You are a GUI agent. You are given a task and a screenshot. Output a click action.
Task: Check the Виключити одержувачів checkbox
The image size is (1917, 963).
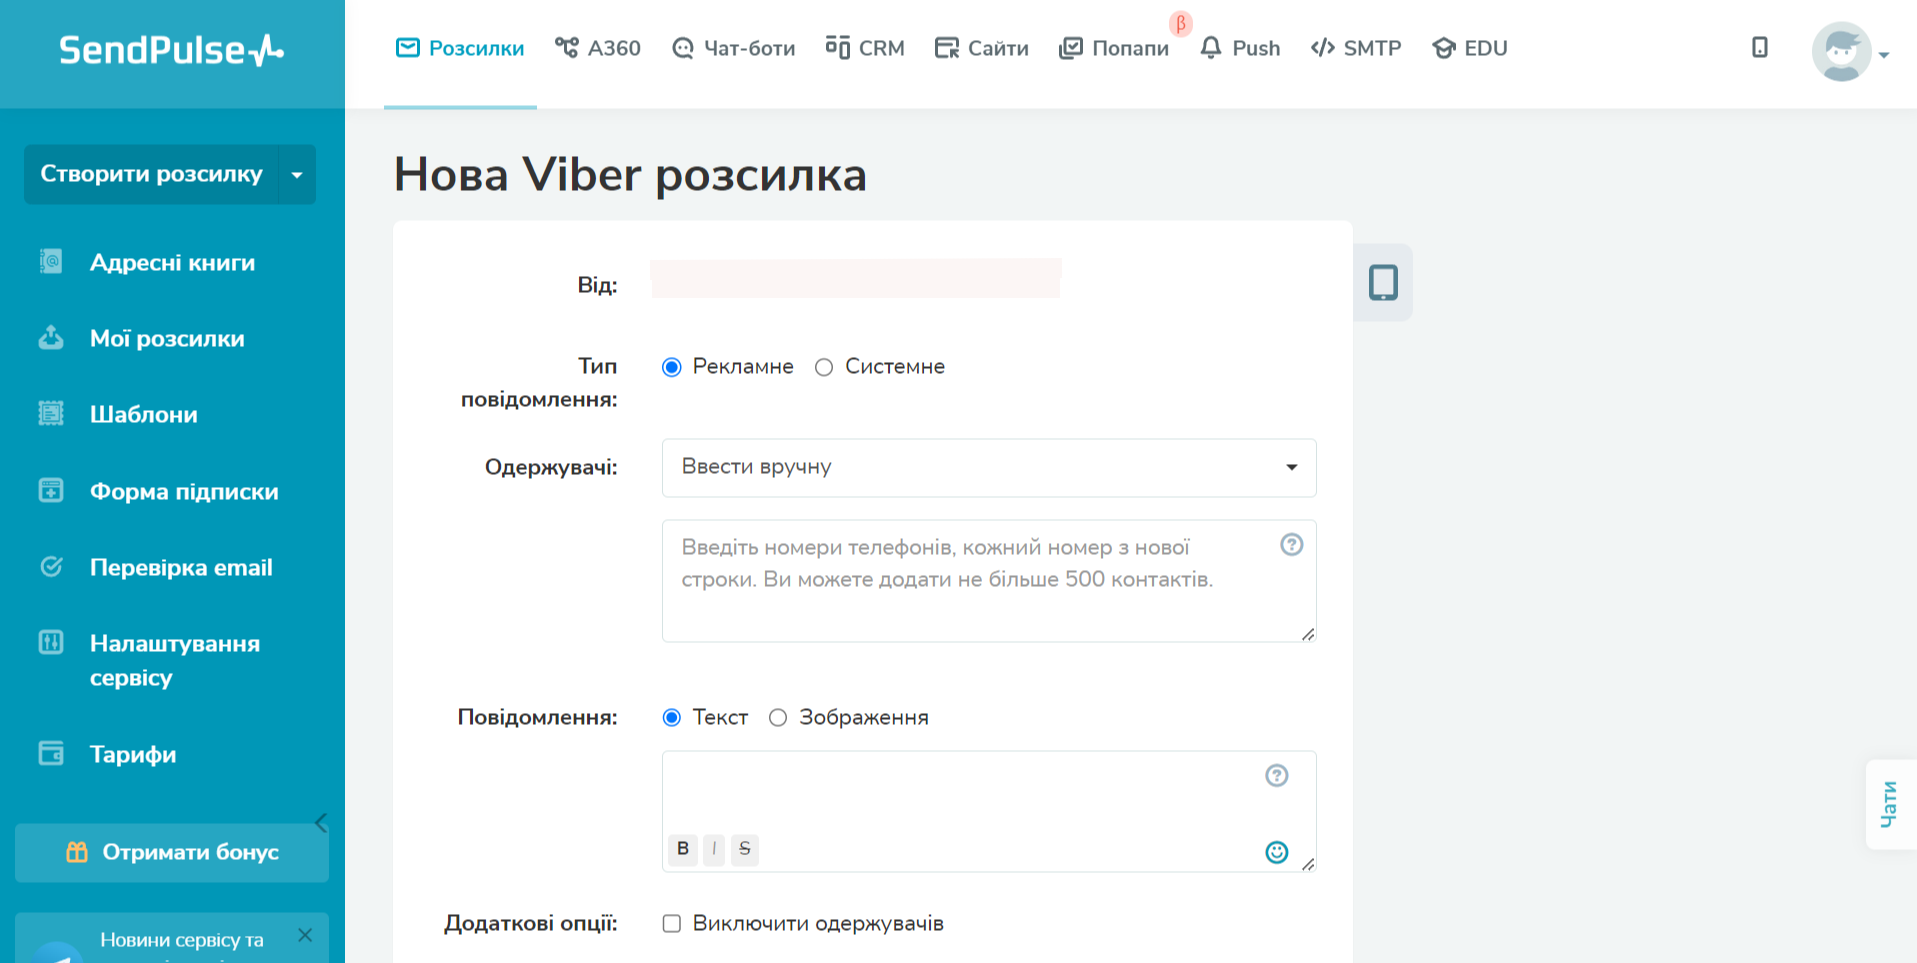pos(672,923)
